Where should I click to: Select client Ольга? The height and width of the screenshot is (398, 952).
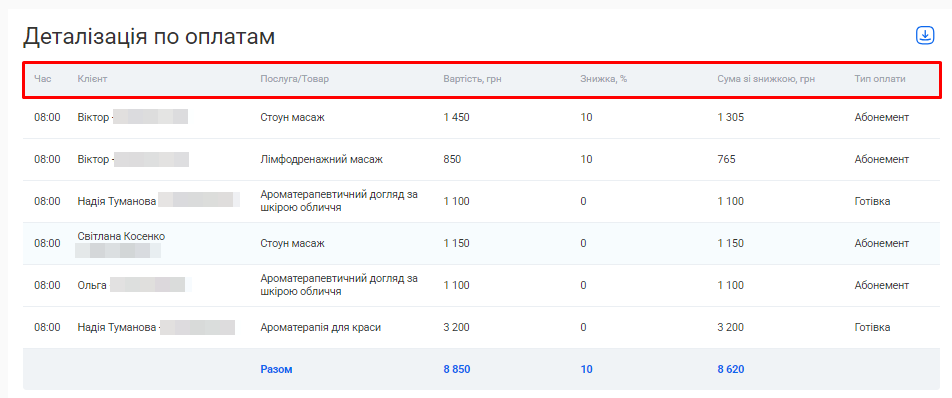[x=92, y=285]
